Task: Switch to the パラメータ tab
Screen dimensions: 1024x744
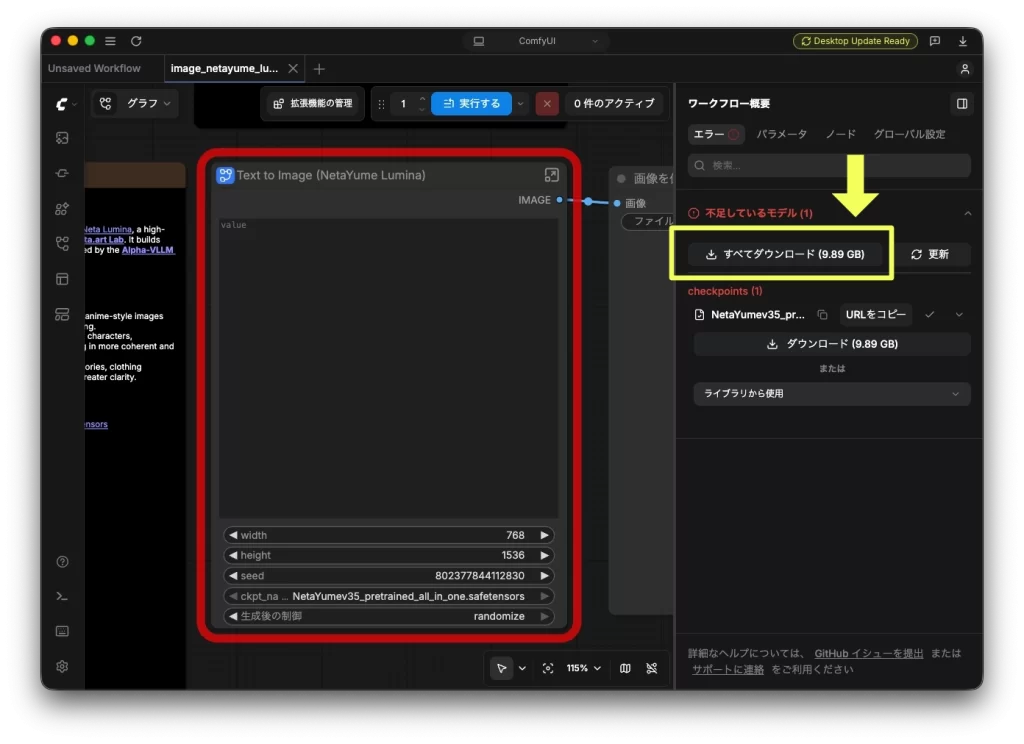Action: pyautogui.click(x=781, y=134)
